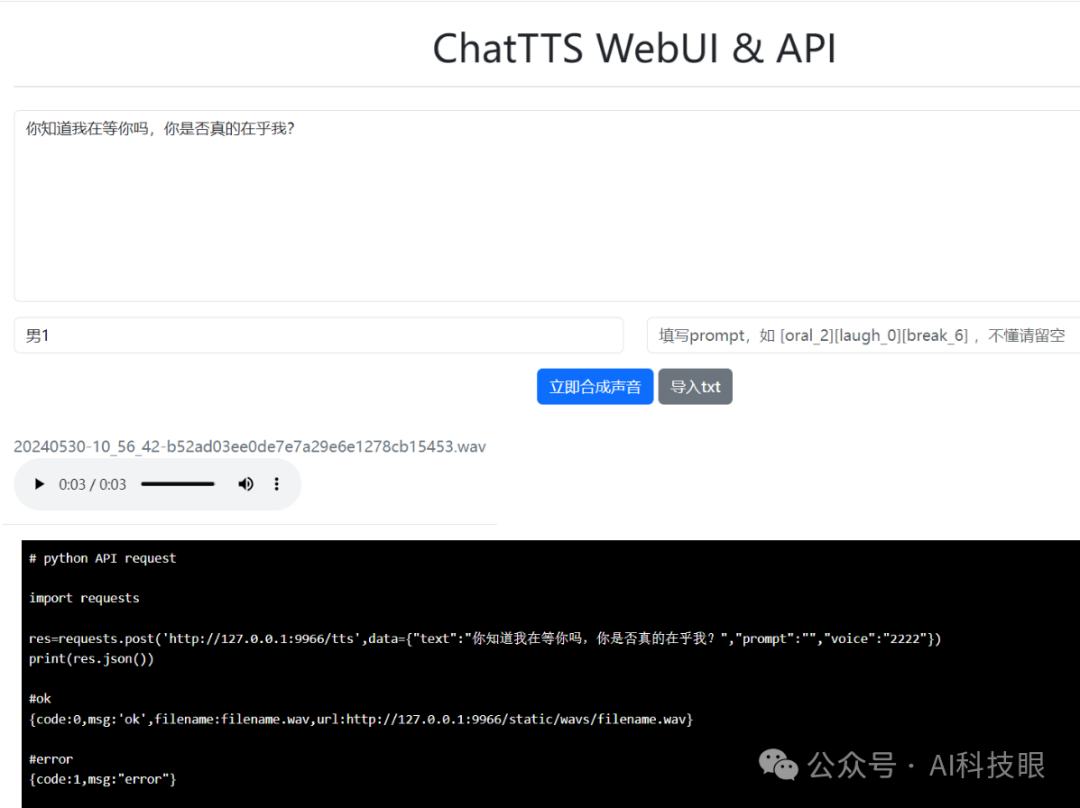Screen dimensions: 1080x808
Task: Open the 男1 voice selection dropdown
Action: pos(318,336)
